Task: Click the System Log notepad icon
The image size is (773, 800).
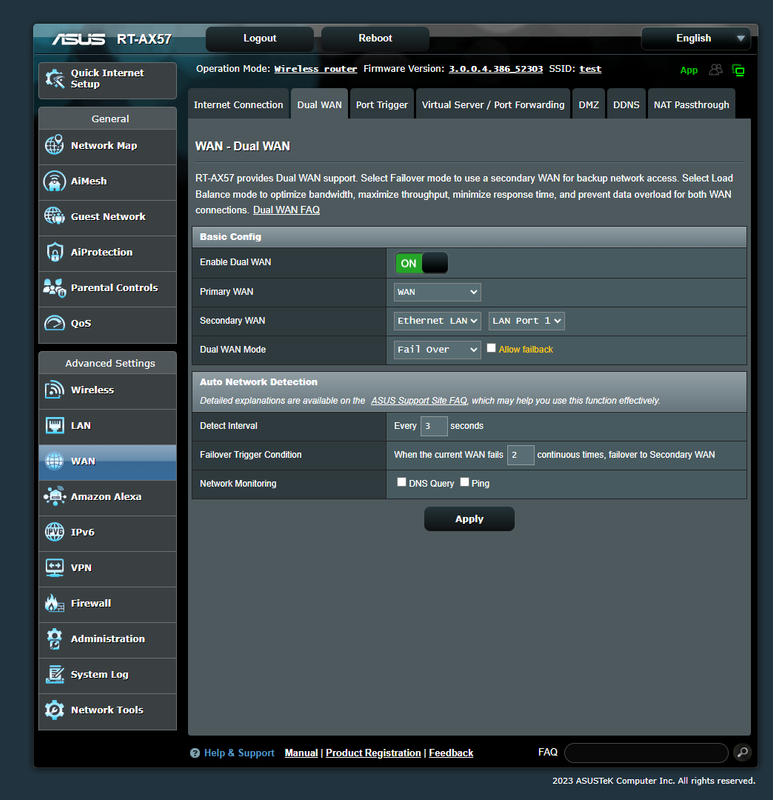Action: pos(55,674)
